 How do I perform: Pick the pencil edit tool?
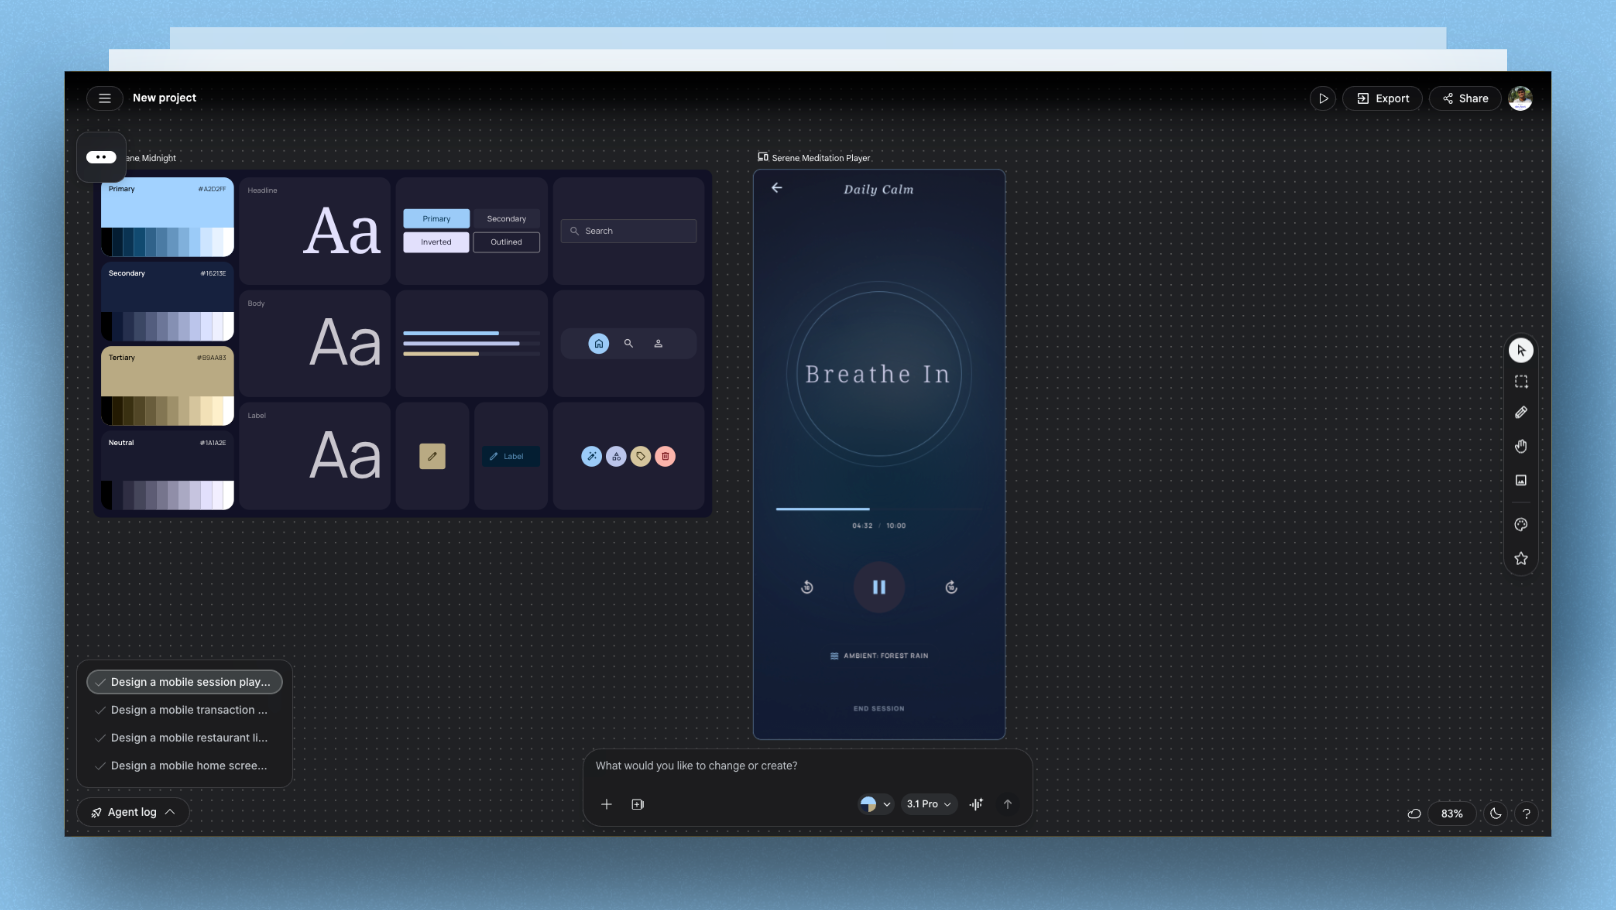(1520, 411)
